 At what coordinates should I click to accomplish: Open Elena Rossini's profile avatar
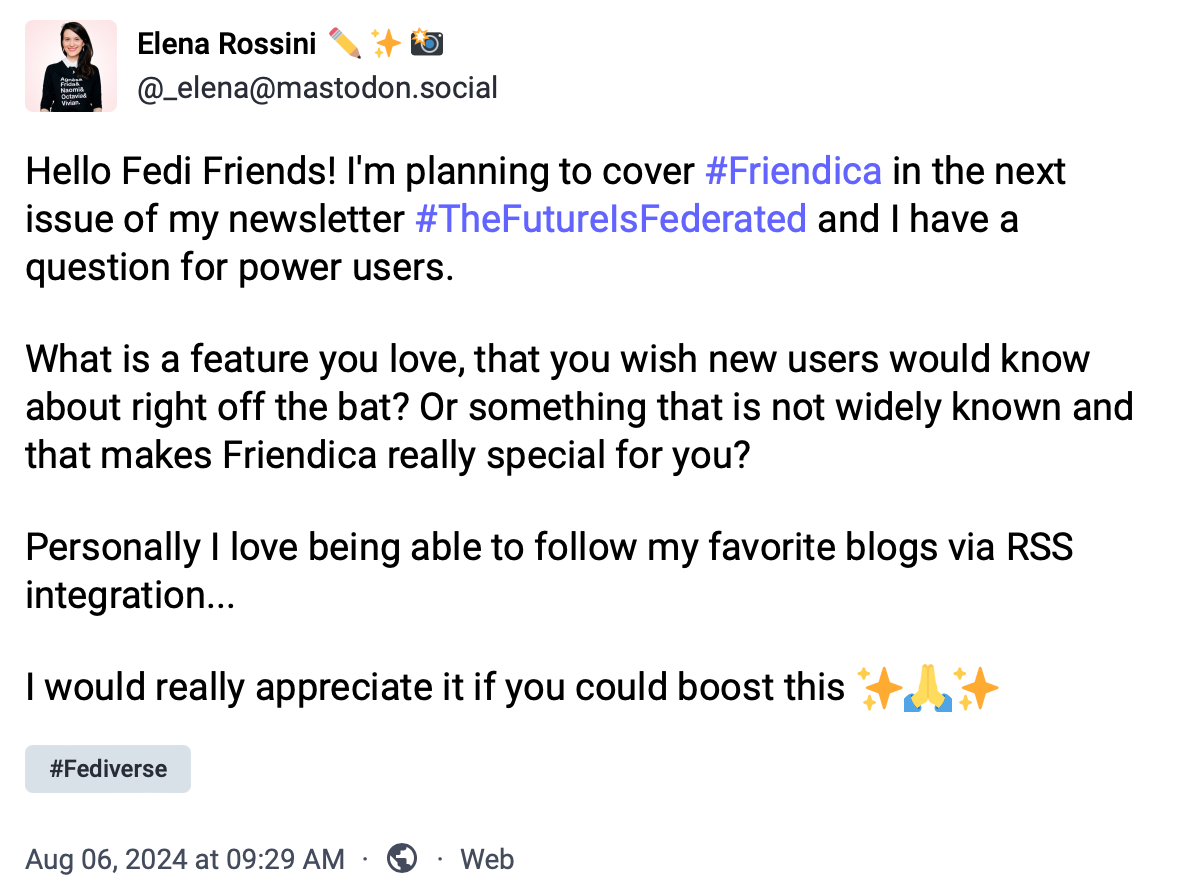[71, 65]
